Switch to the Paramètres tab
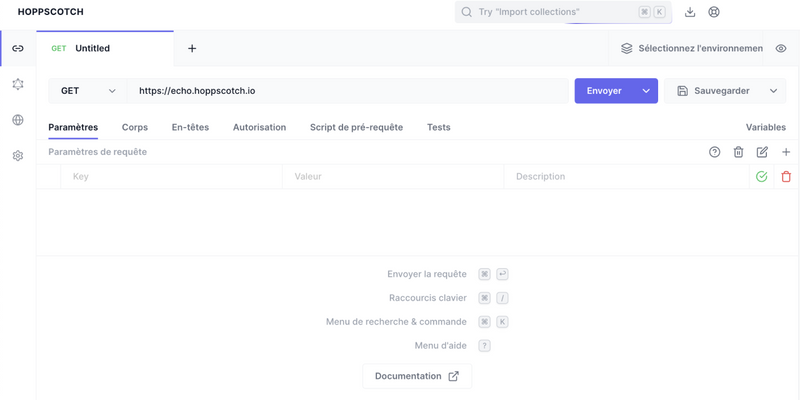The height and width of the screenshot is (400, 800). [73, 127]
